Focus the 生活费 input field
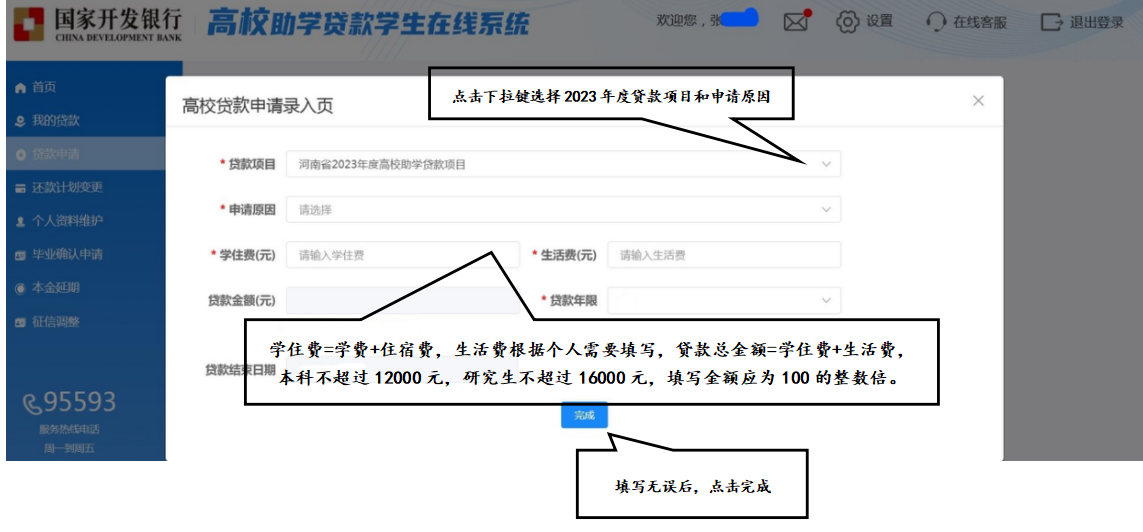 724,255
